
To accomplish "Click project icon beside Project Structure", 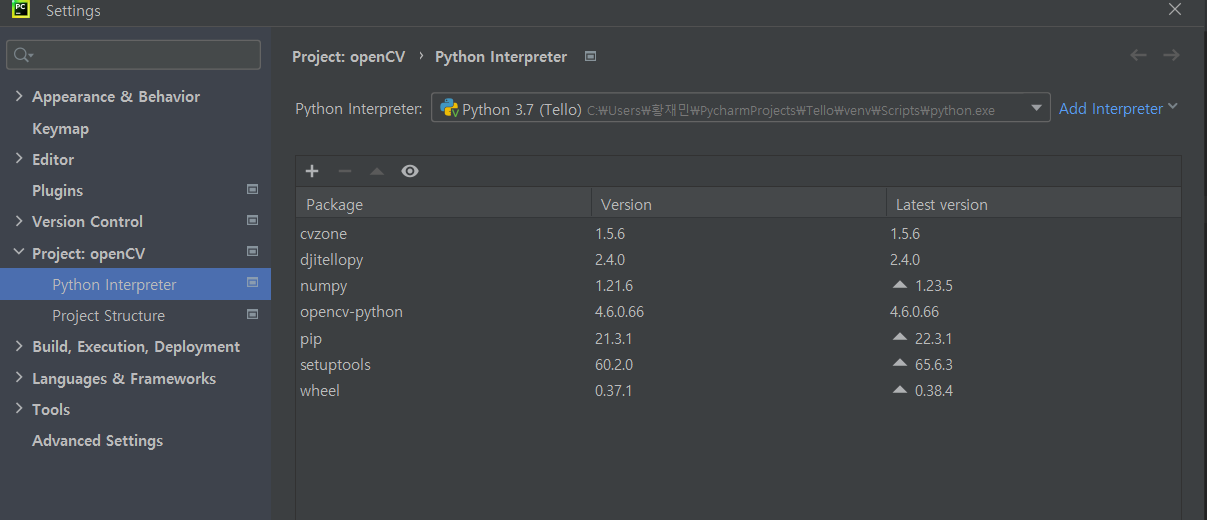I will click(x=252, y=314).
